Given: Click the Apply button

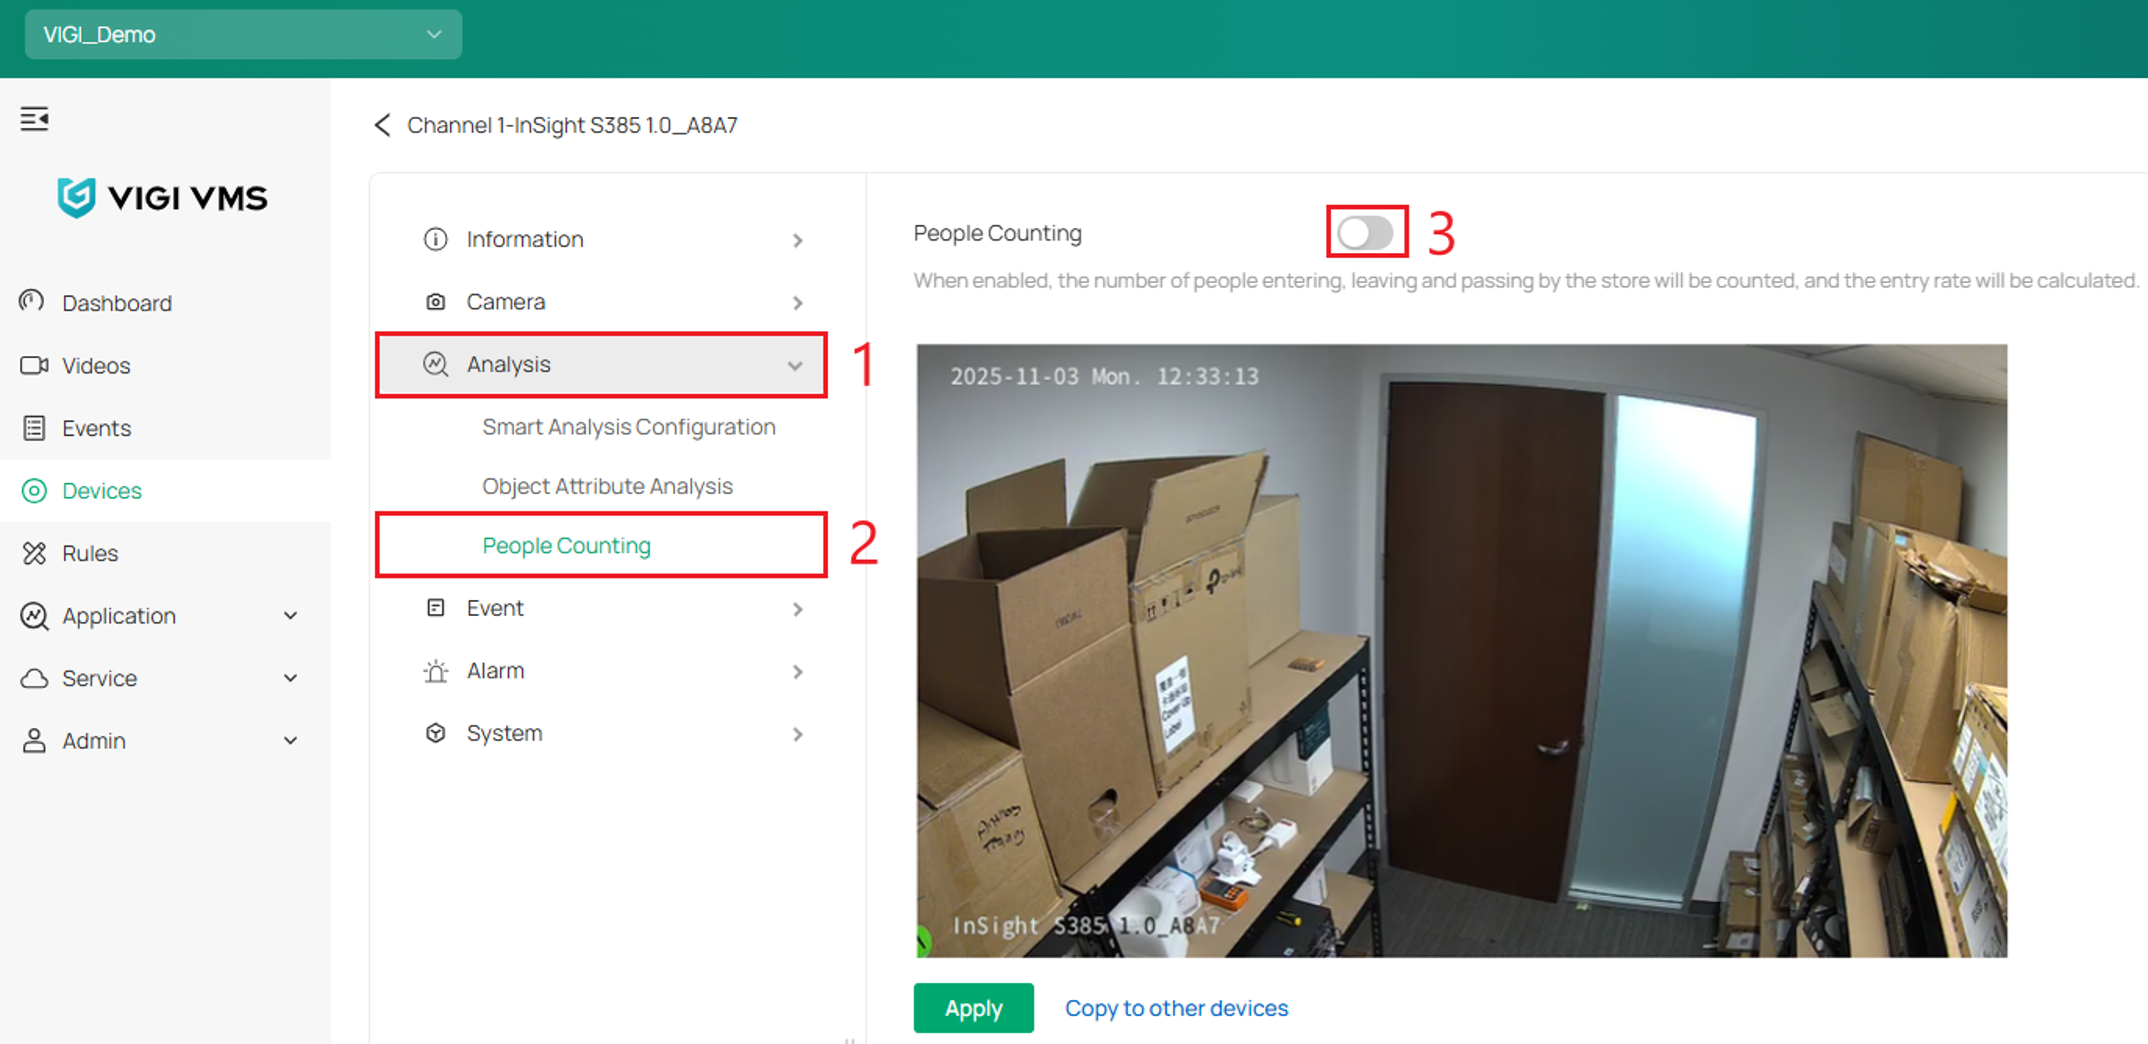Looking at the screenshot, I should pos(973,1008).
